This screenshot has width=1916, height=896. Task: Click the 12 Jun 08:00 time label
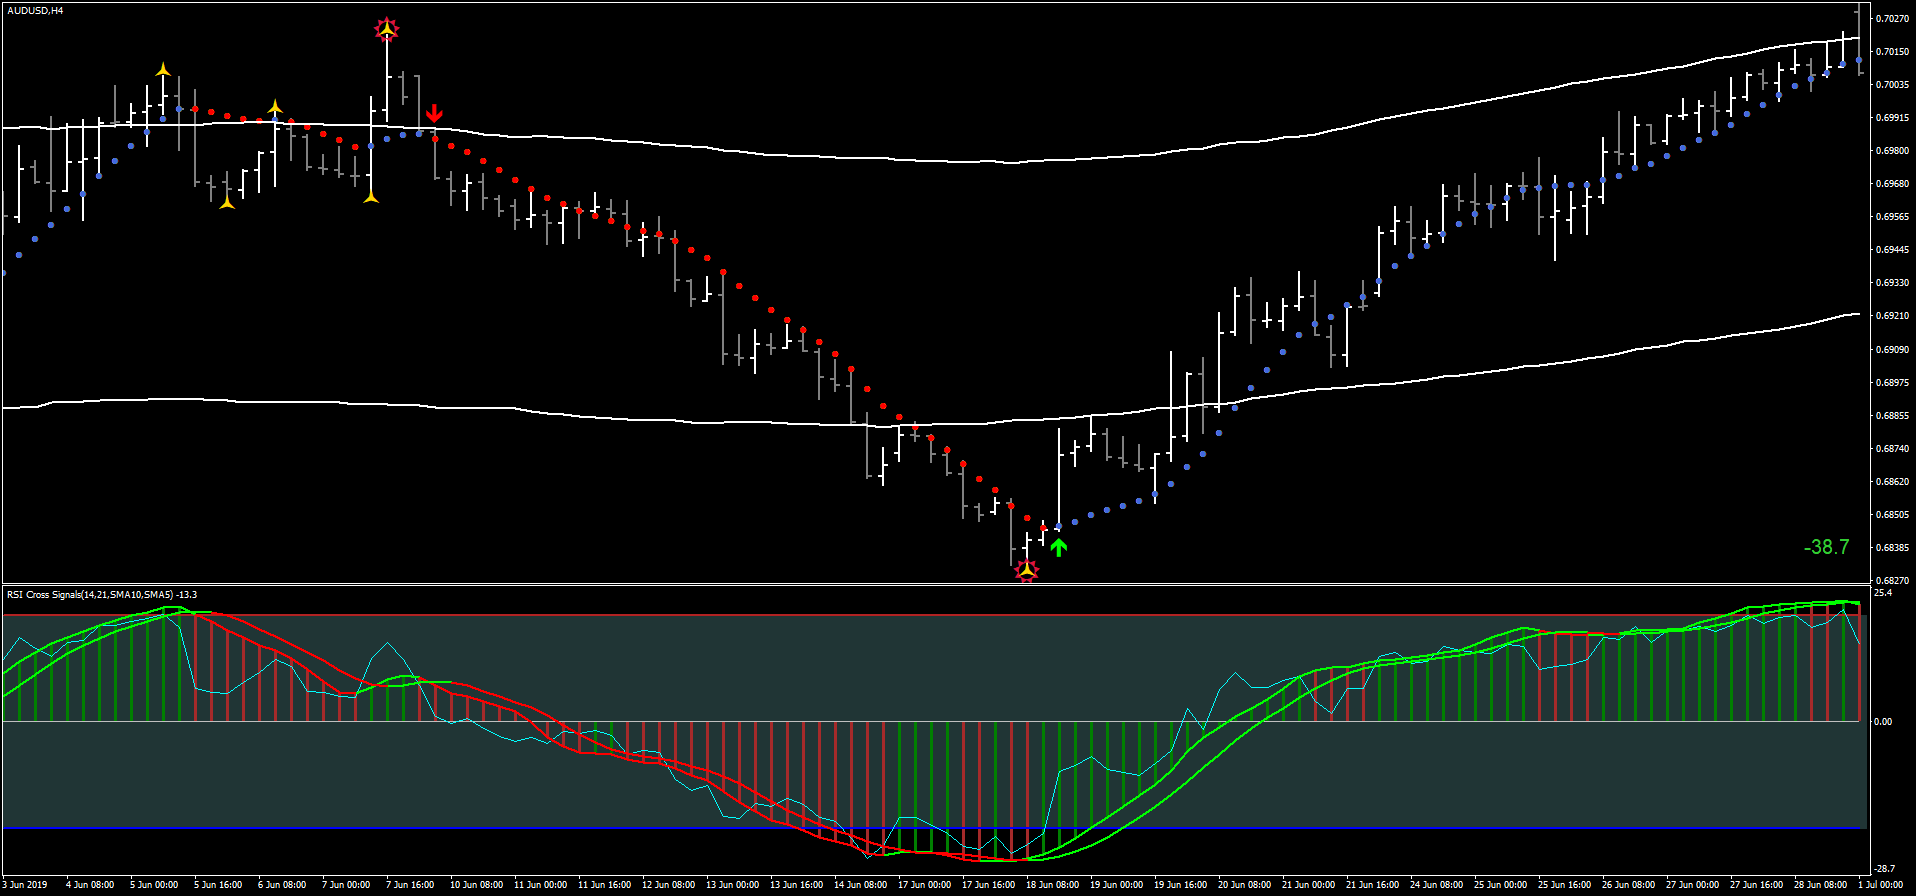(x=668, y=885)
